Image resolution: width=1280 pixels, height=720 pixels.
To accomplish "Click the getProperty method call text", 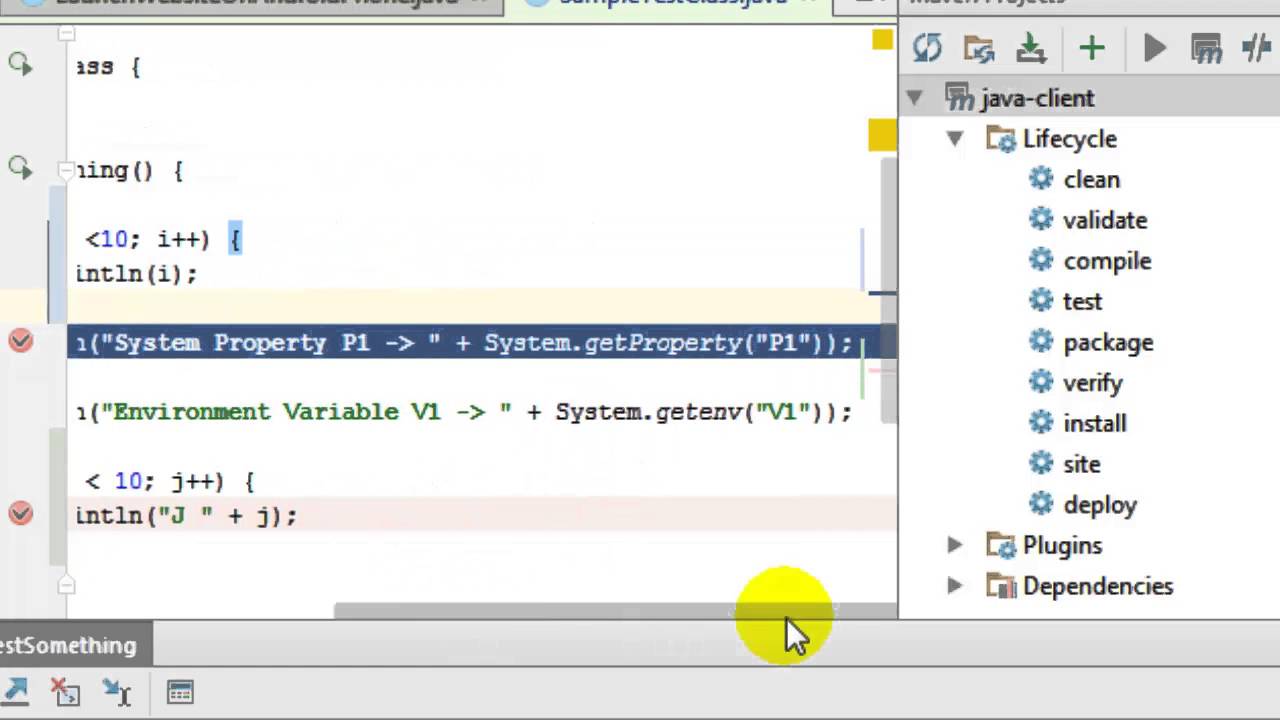I will pyautogui.click(x=662, y=343).
